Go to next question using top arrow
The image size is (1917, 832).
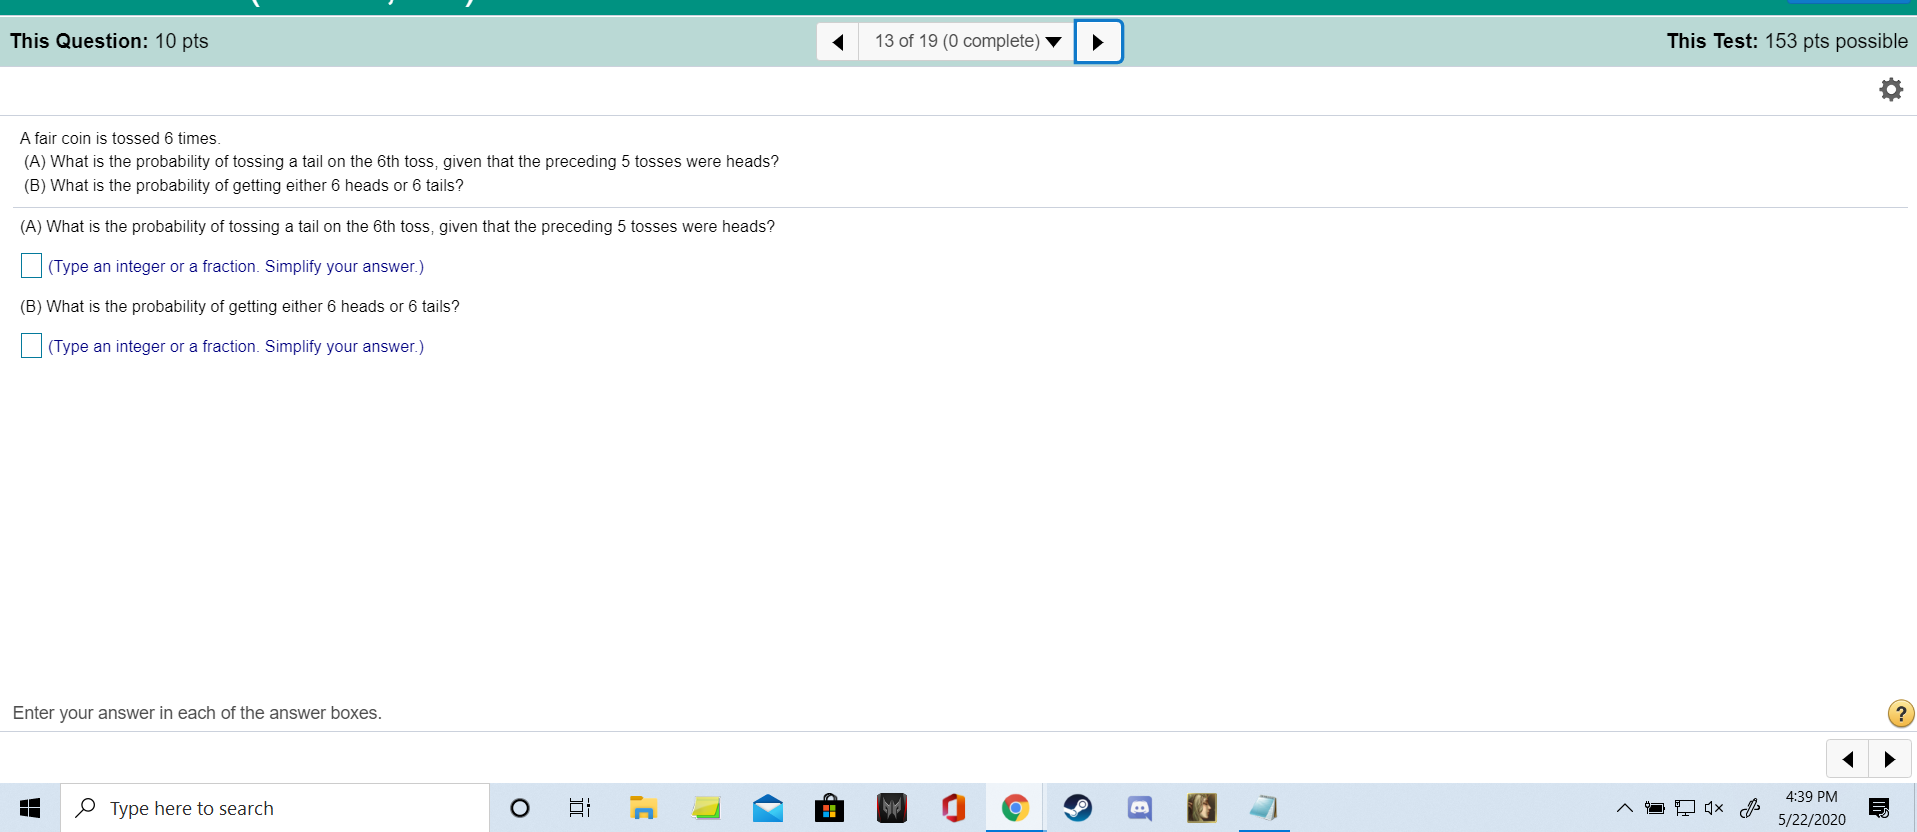(1098, 42)
